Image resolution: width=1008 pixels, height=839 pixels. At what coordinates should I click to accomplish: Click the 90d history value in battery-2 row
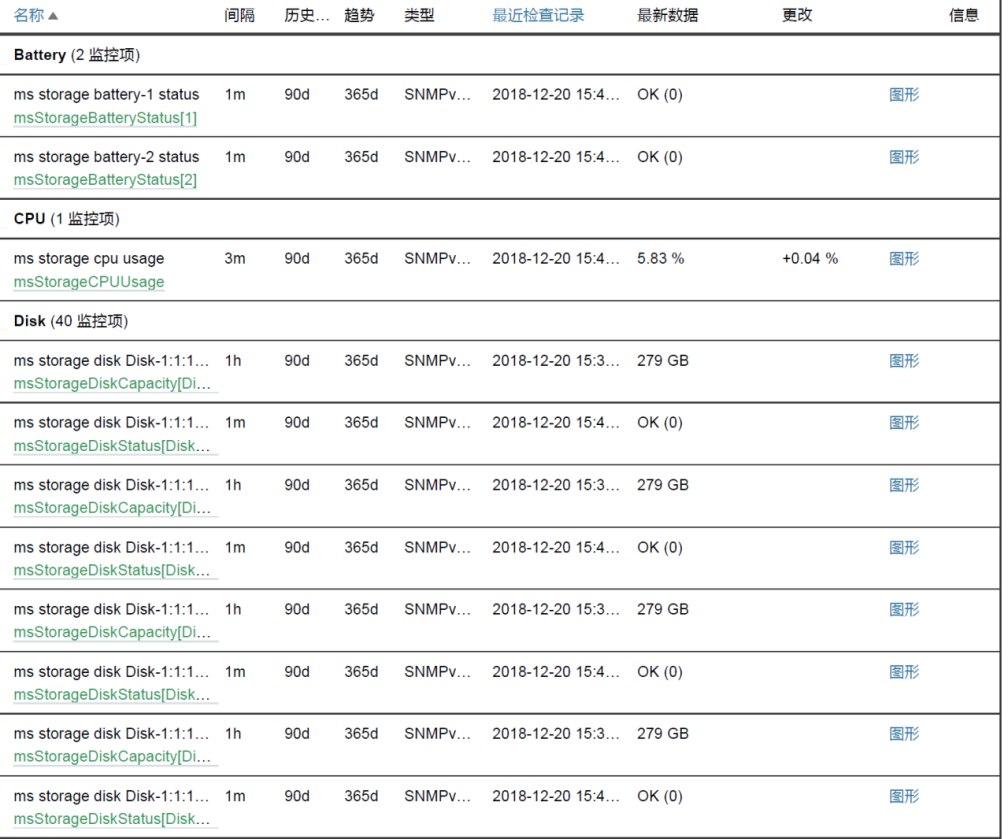pyautogui.click(x=297, y=157)
